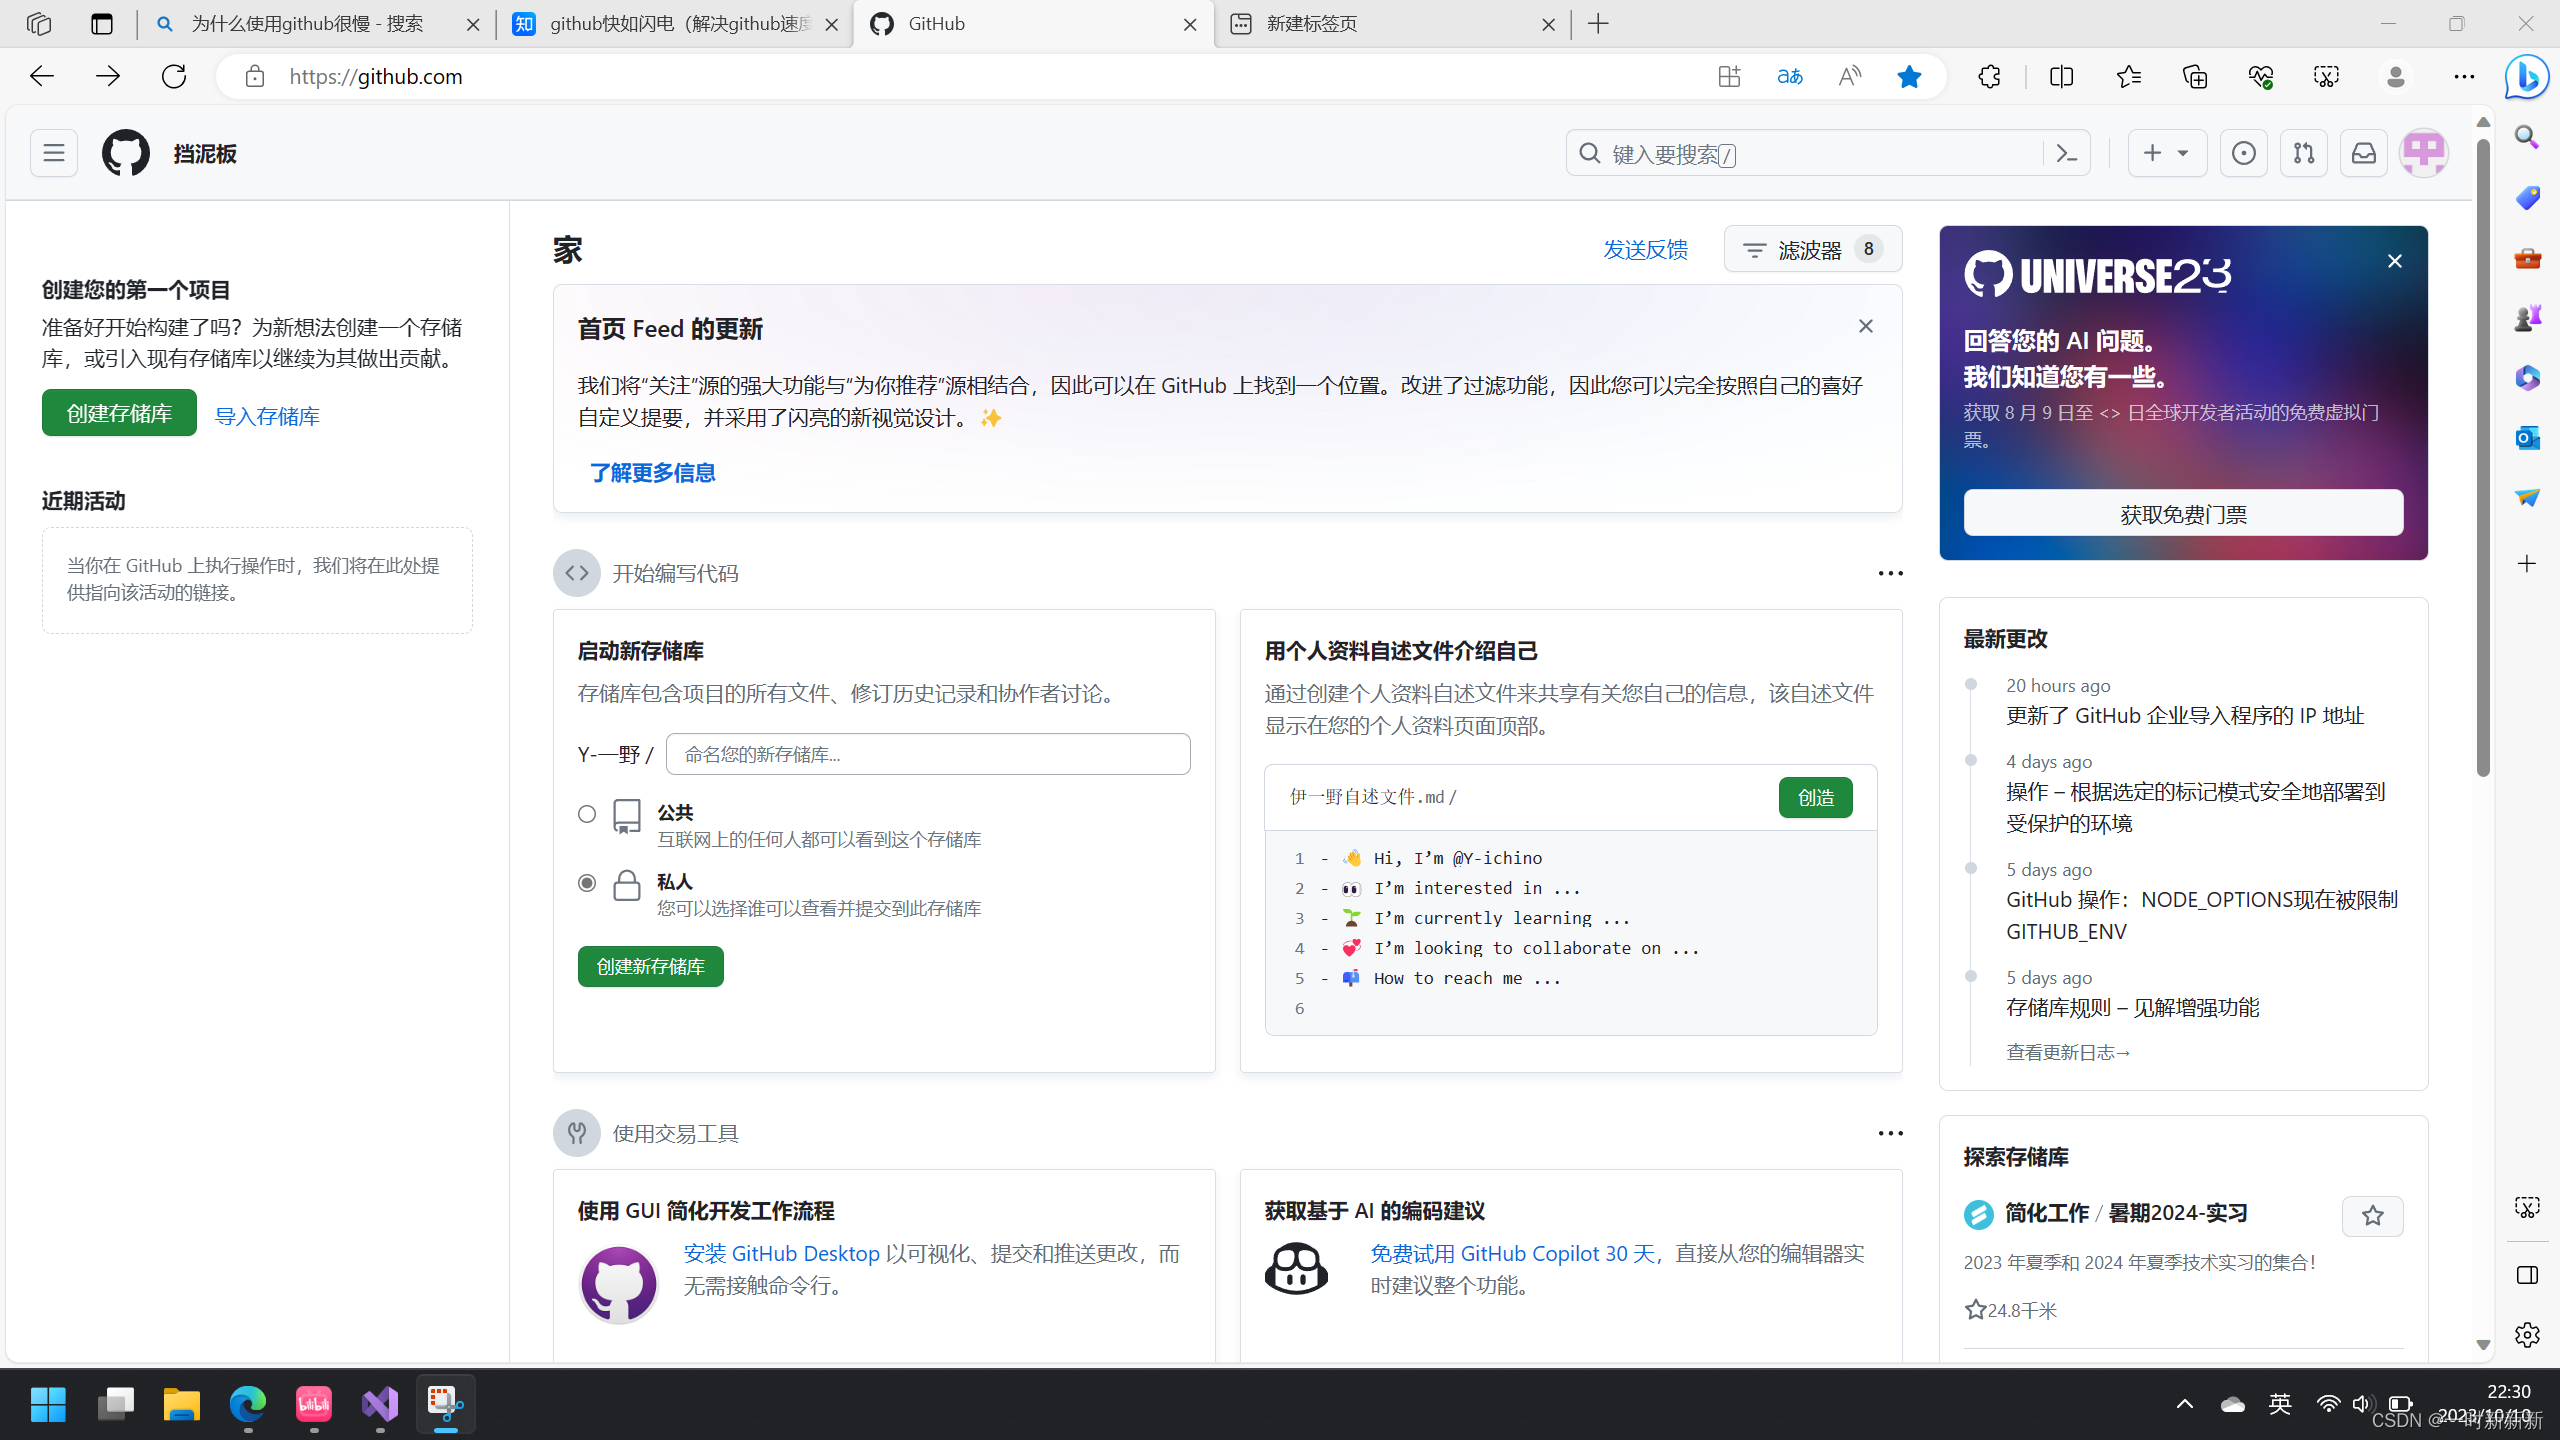Open the command palette icon in the search bar
Viewport: 2560px width, 1440px height.
2066,153
